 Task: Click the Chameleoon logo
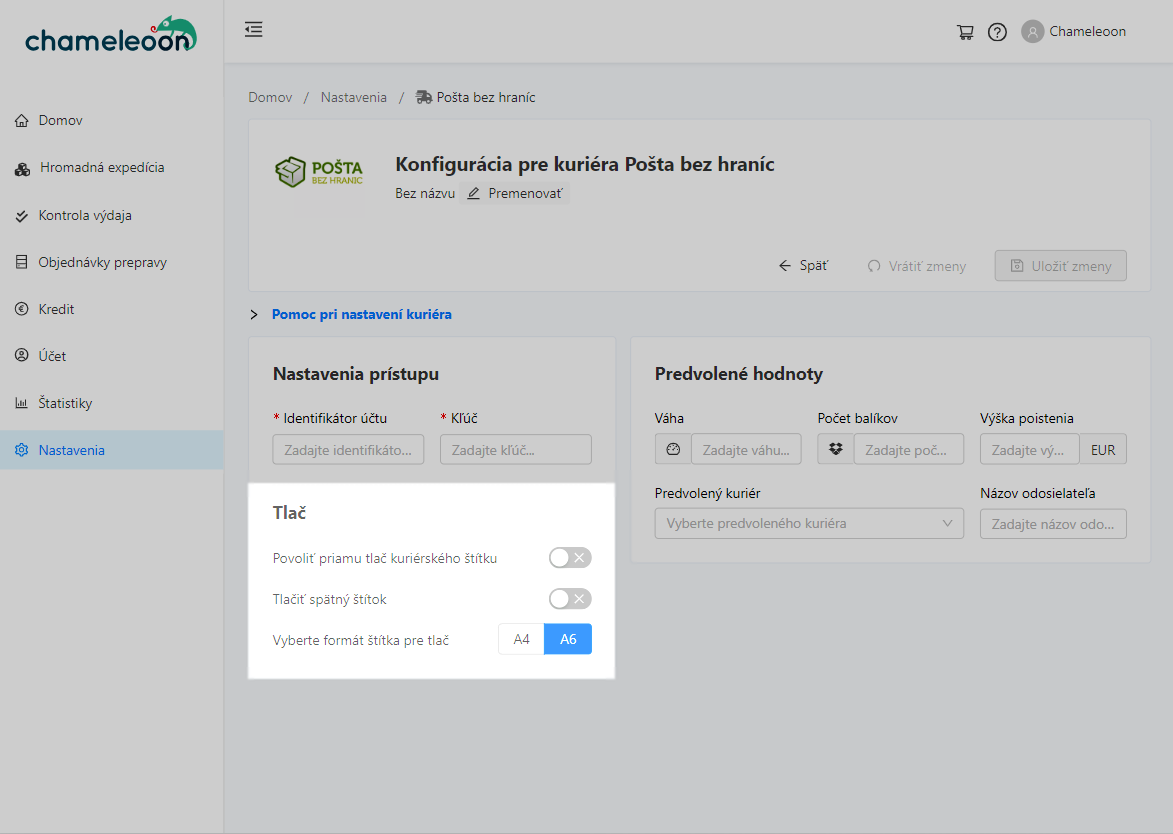(x=111, y=37)
